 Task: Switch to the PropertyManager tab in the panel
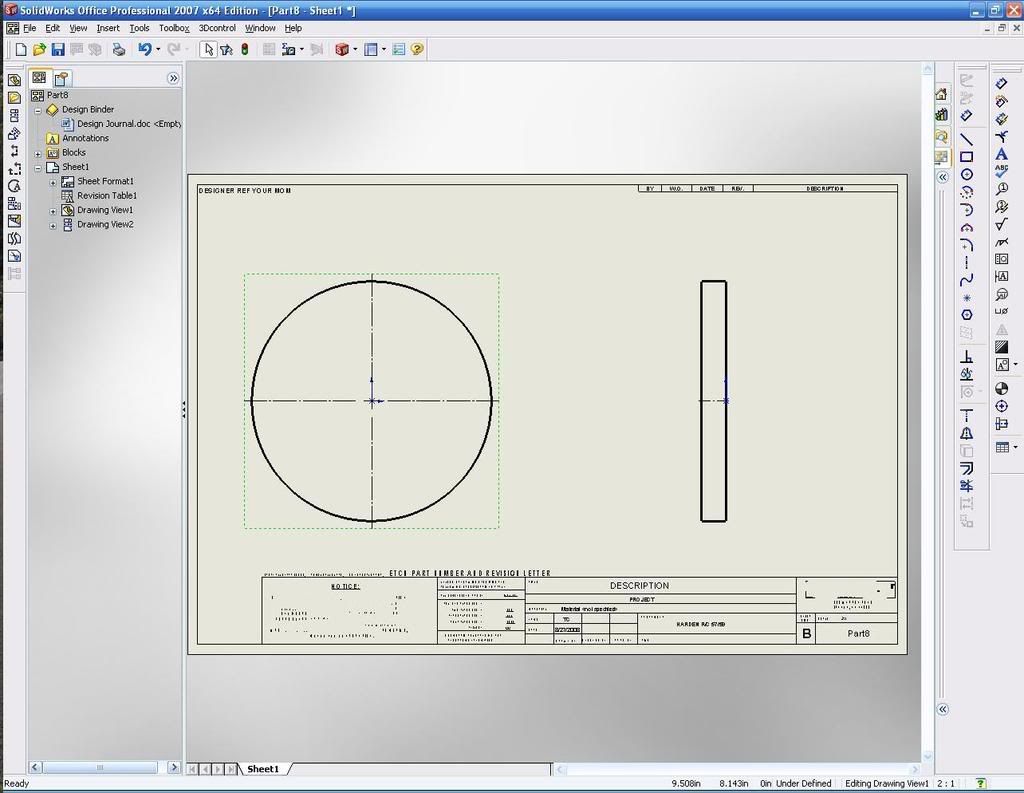pos(61,78)
